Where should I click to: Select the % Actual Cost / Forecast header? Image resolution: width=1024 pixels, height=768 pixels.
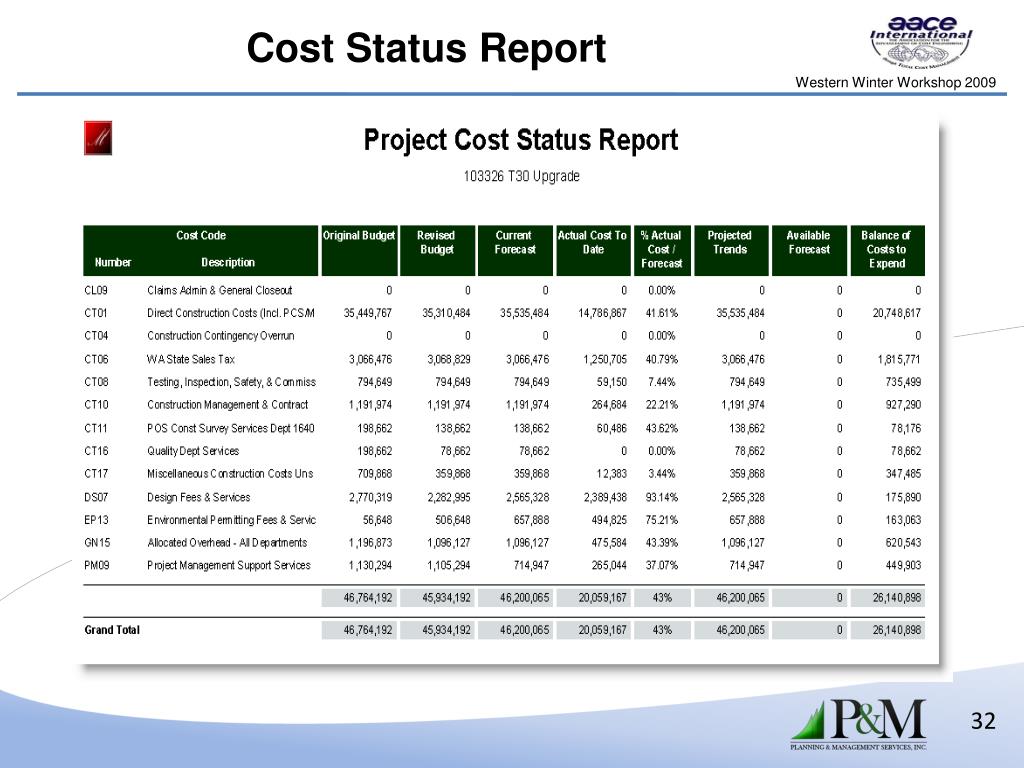point(661,249)
